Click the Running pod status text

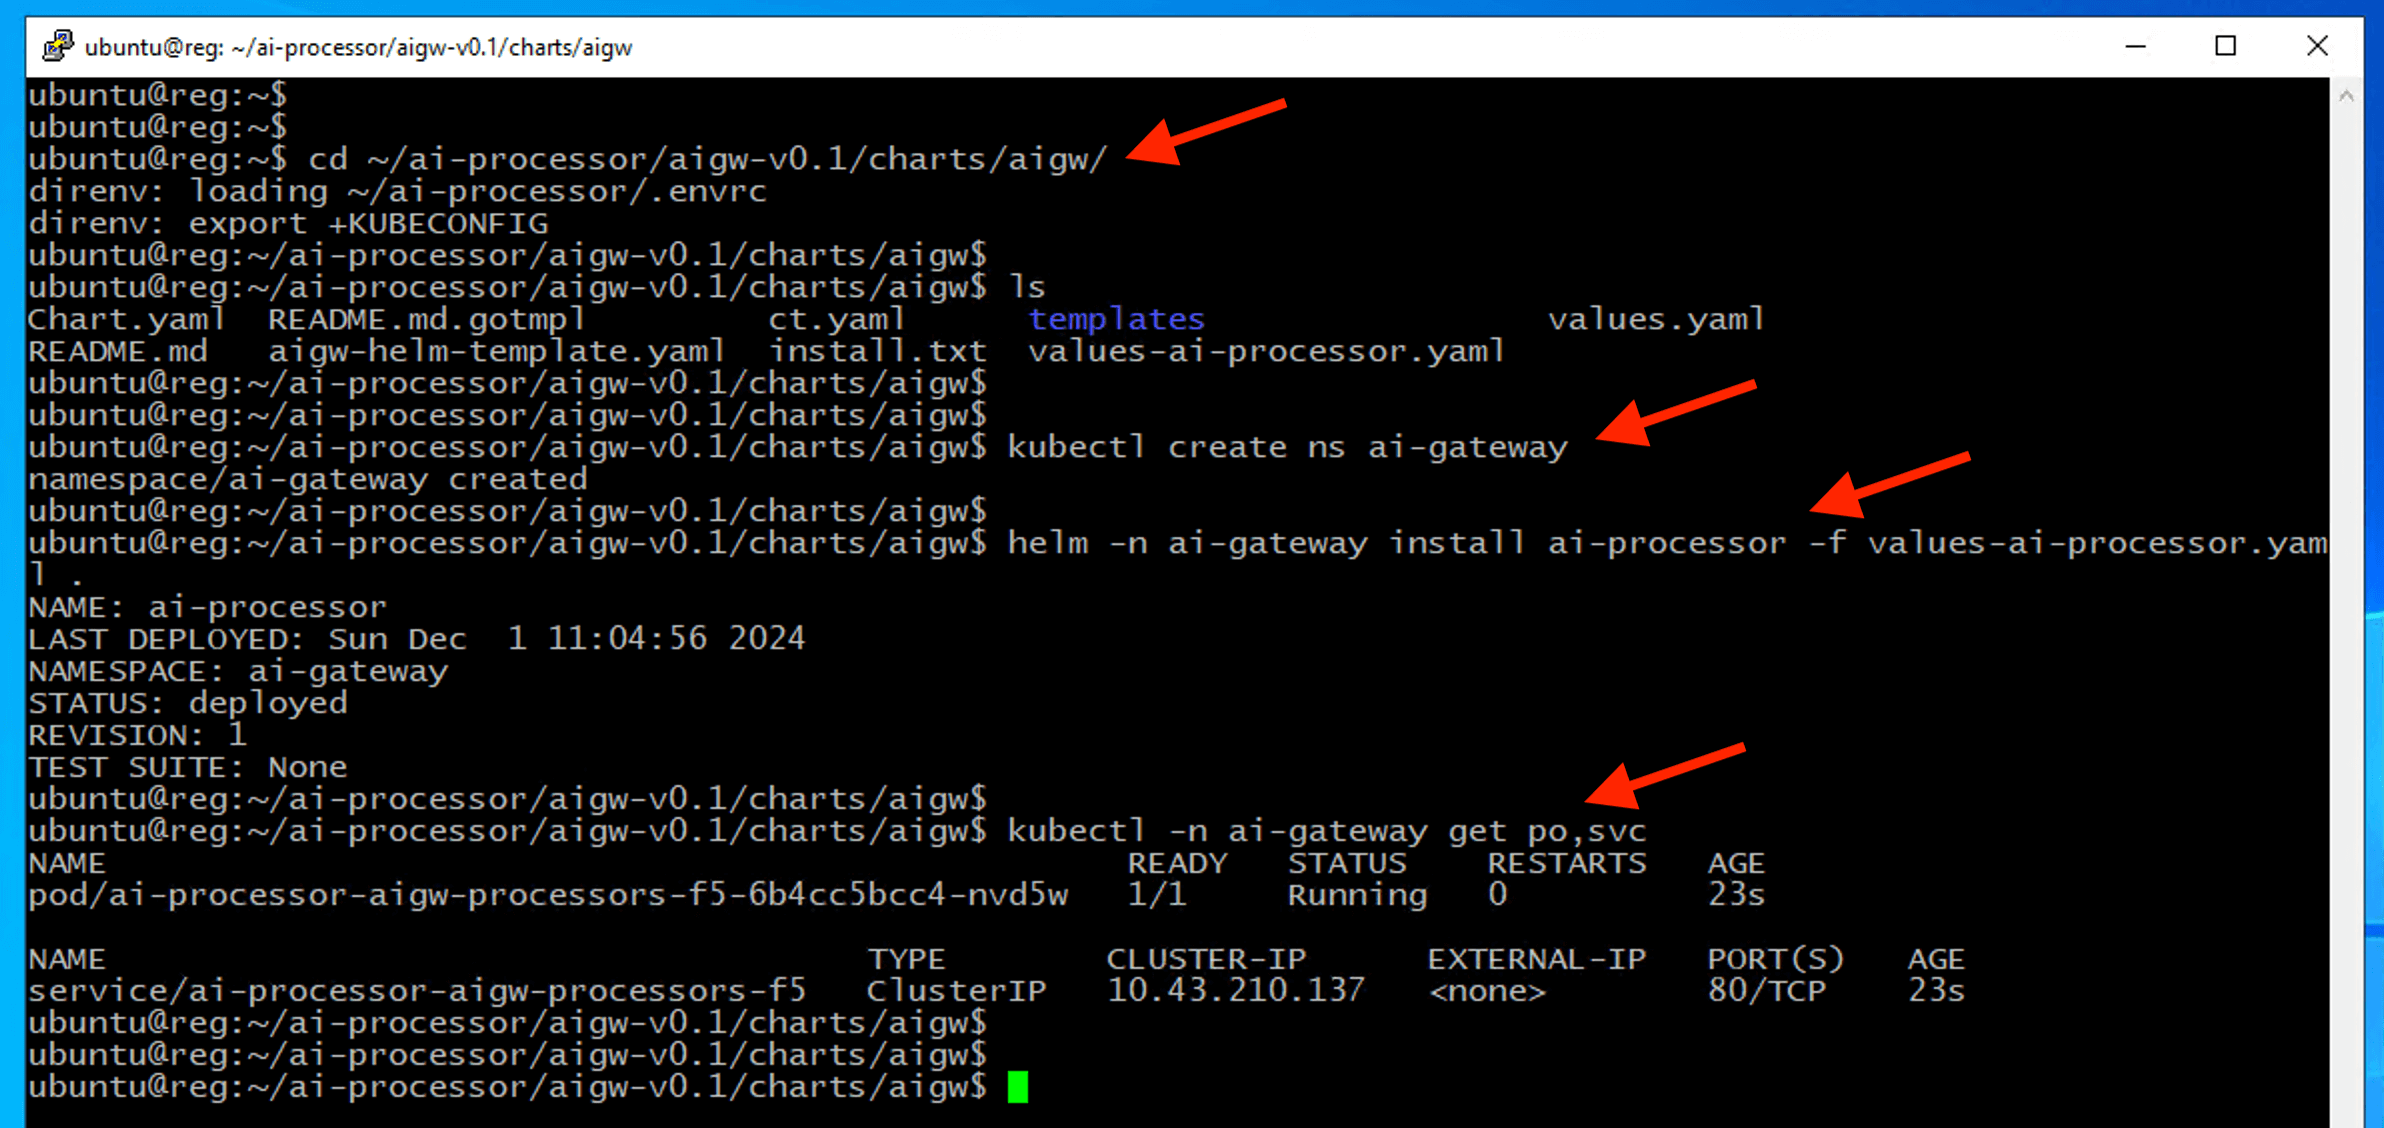(x=1357, y=894)
